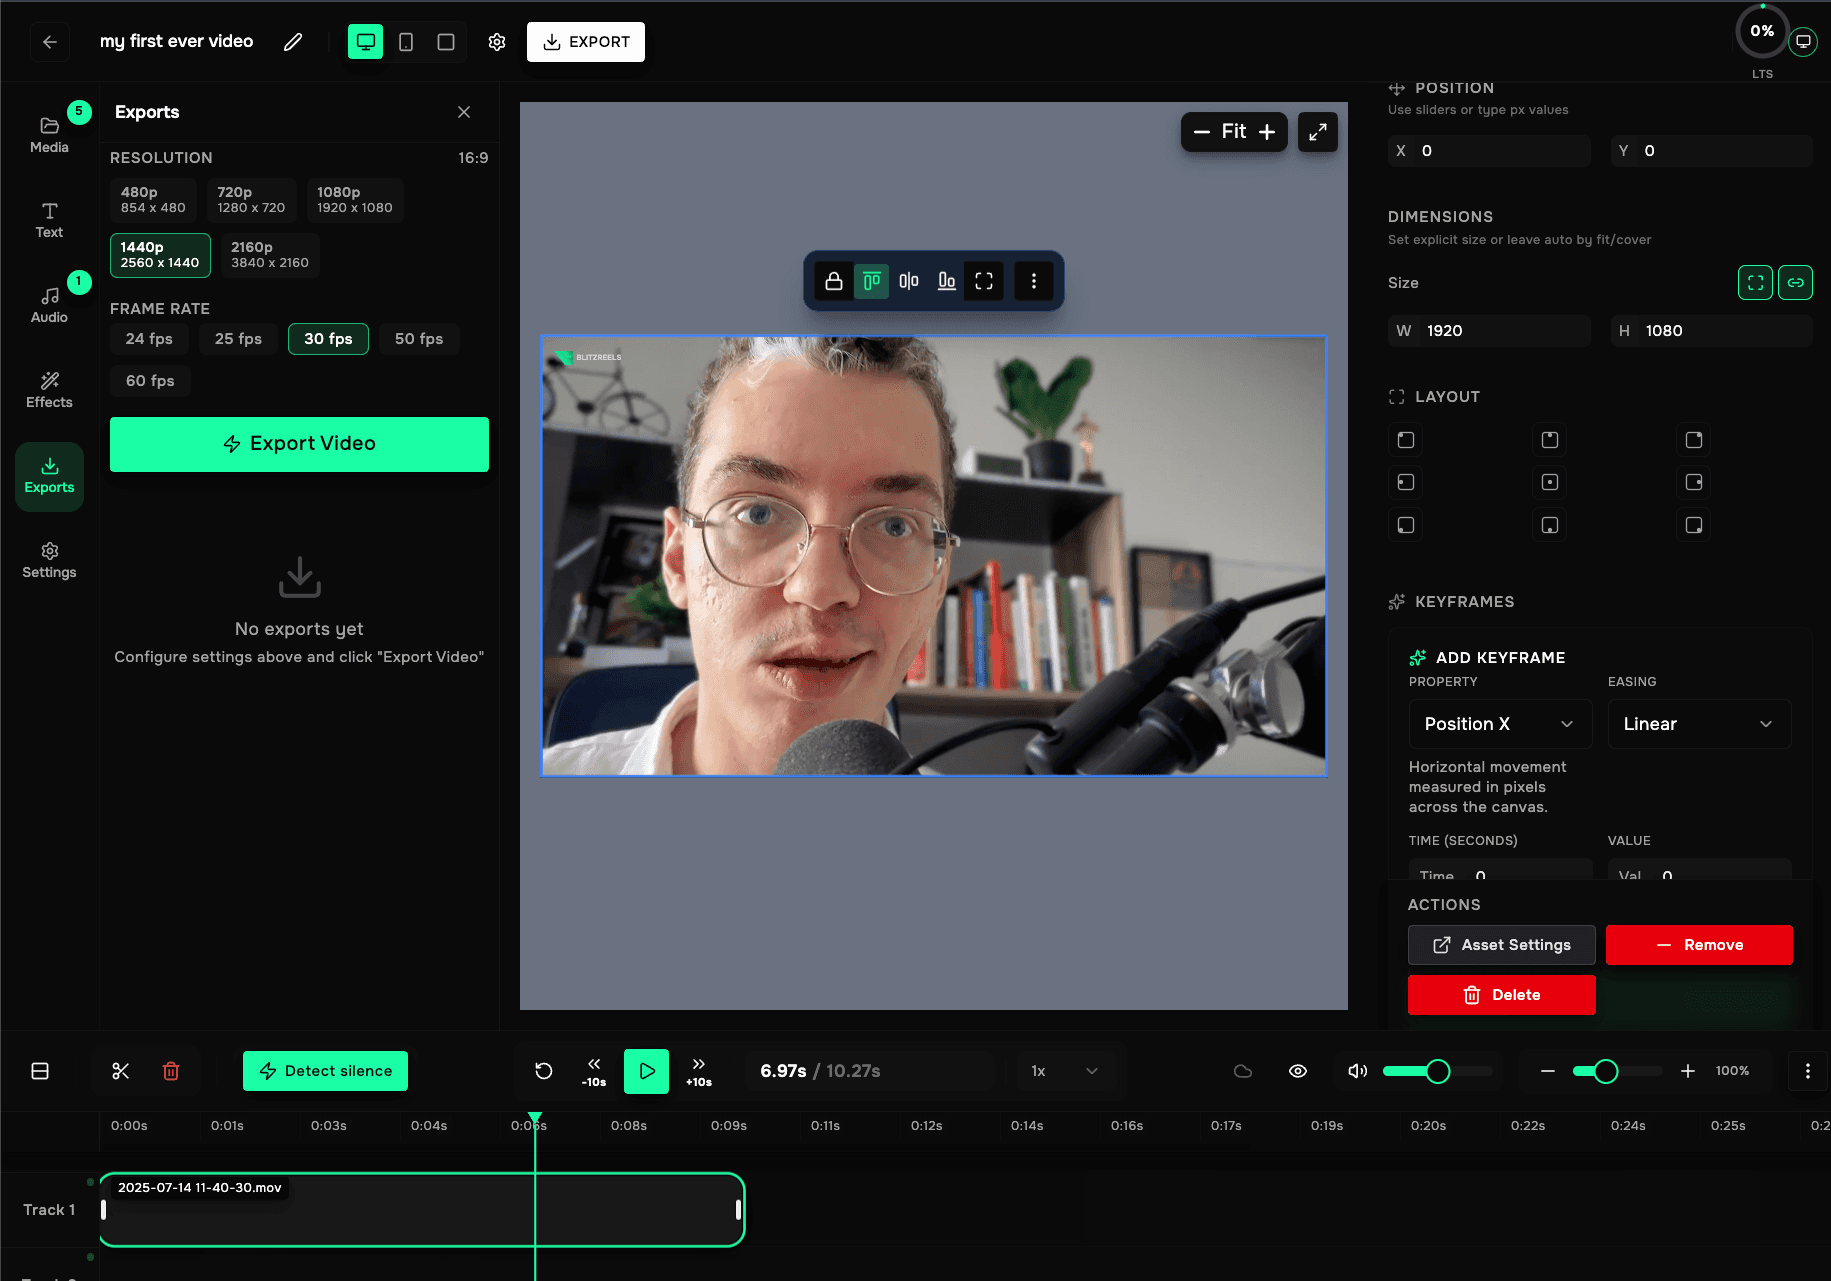The image size is (1831, 1281).
Task: Run Detect silence on the timeline
Action: point(324,1070)
